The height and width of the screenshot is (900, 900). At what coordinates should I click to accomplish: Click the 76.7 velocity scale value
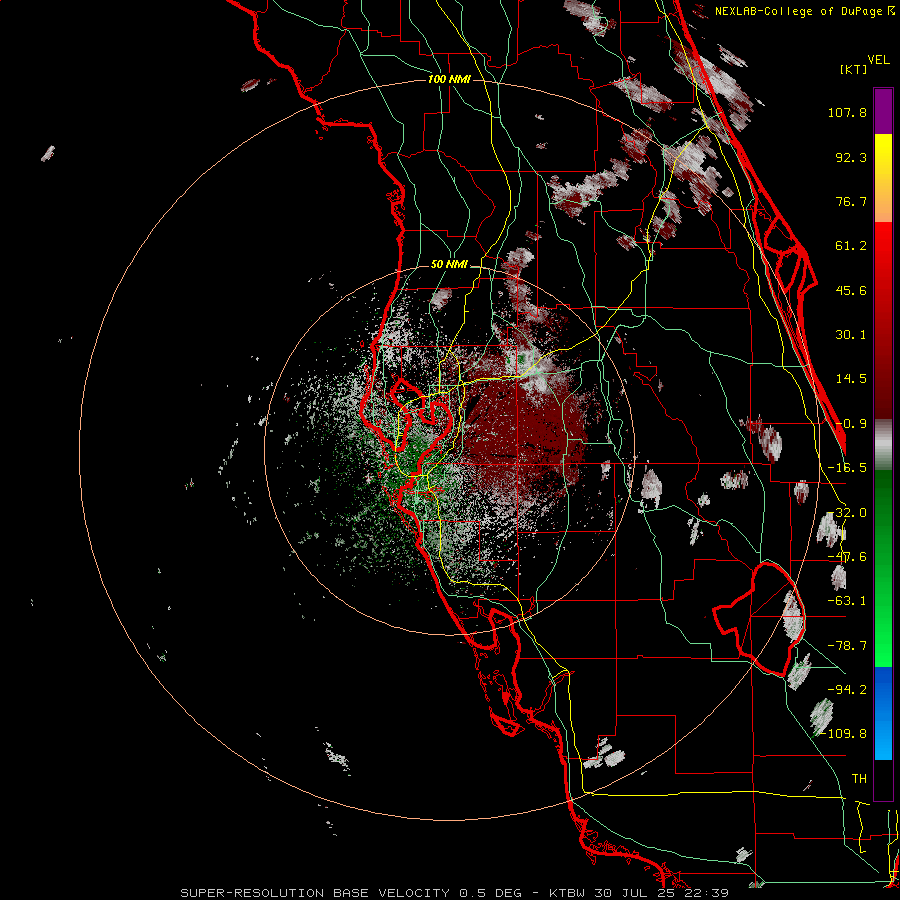pyautogui.click(x=851, y=201)
